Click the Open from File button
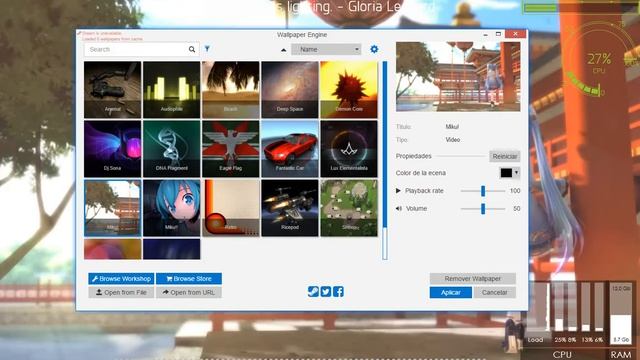Viewport: 640px width, 360px height. tap(121, 292)
